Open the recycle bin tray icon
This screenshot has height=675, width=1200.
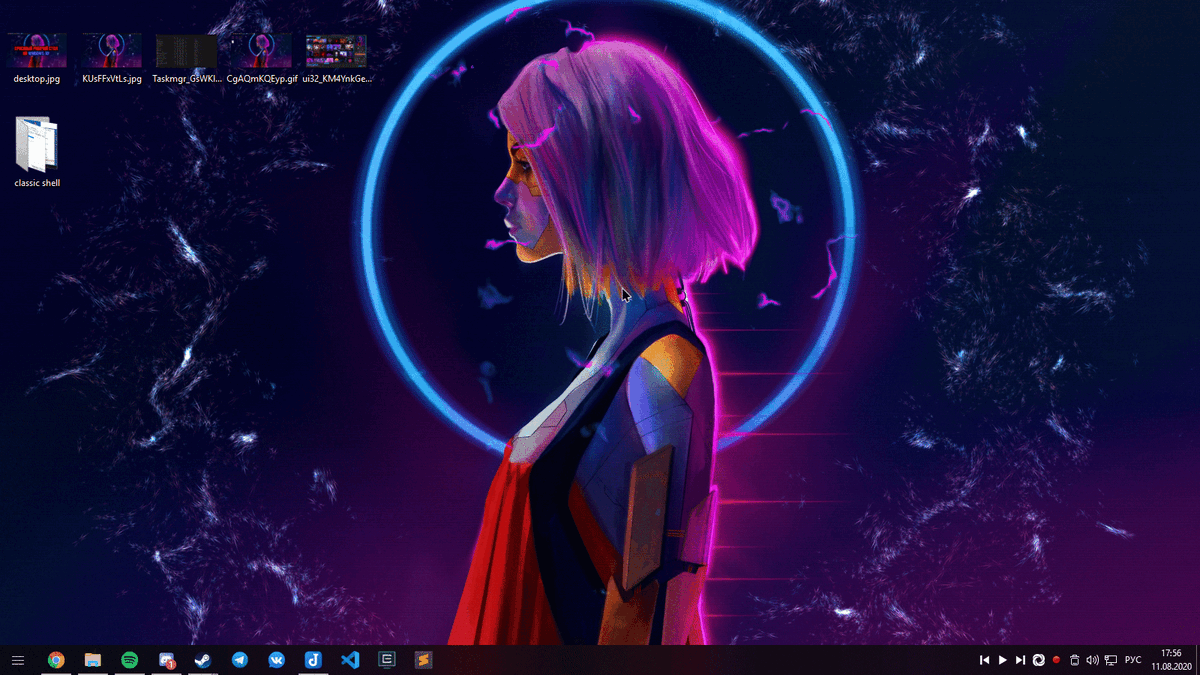coord(1074,660)
